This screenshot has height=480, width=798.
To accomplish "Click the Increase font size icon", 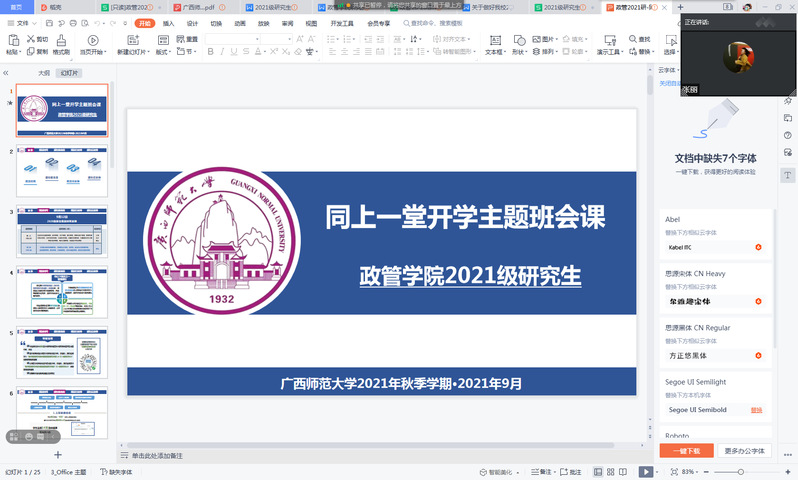I will click(300, 39).
